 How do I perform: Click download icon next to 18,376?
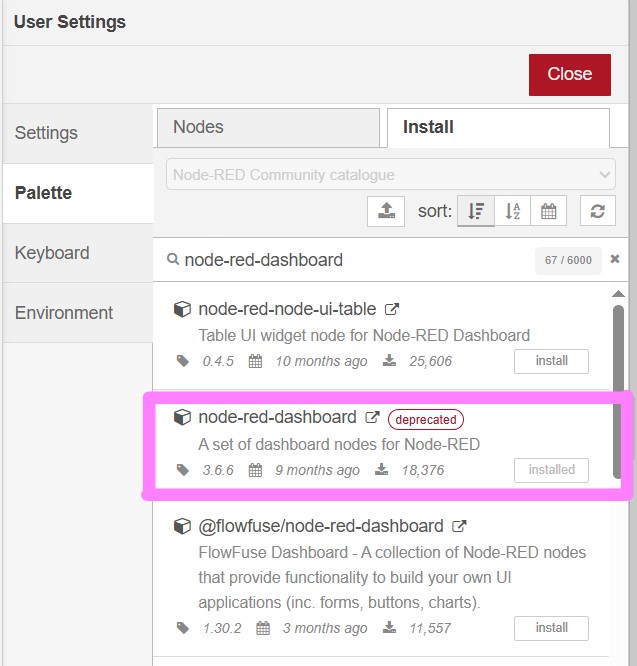coord(381,469)
